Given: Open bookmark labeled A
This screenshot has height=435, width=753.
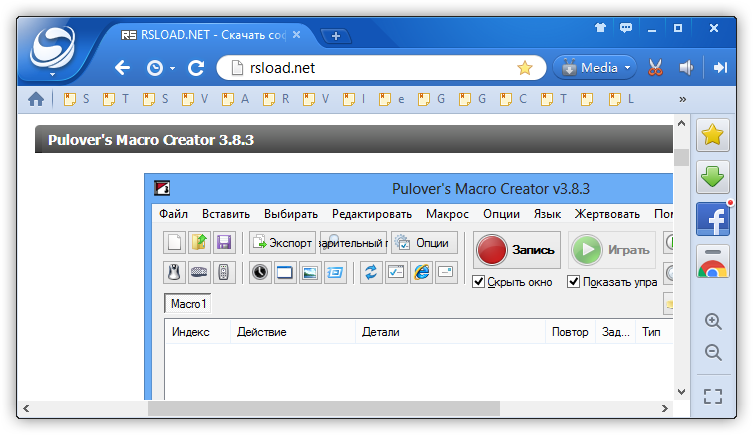Looking at the screenshot, I should [235, 99].
